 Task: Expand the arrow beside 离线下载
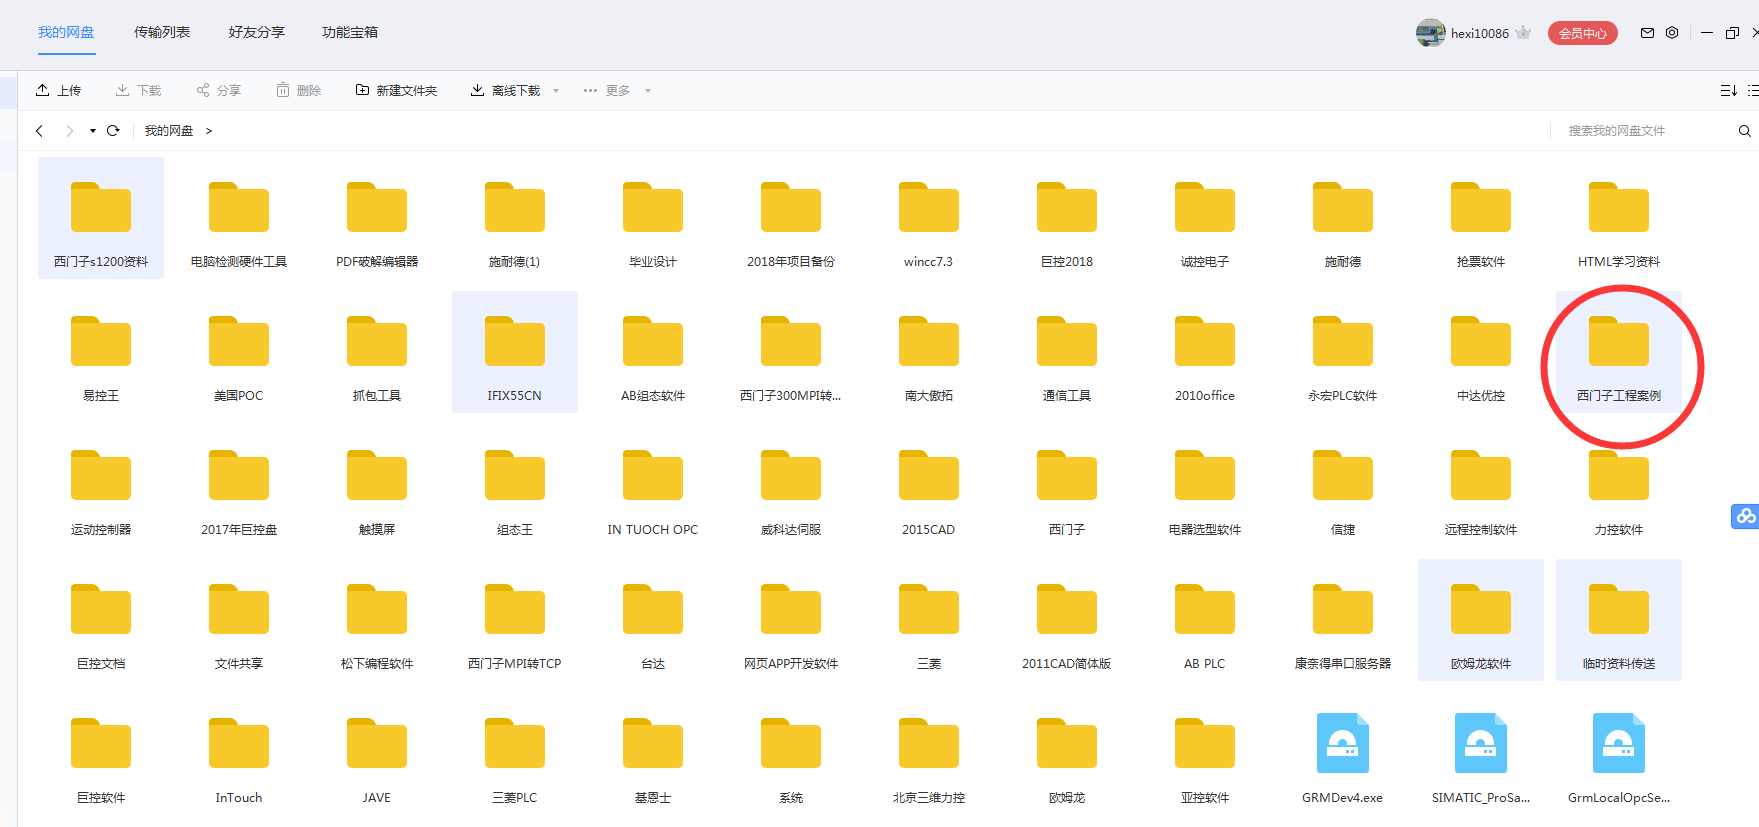(x=556, y=91)
